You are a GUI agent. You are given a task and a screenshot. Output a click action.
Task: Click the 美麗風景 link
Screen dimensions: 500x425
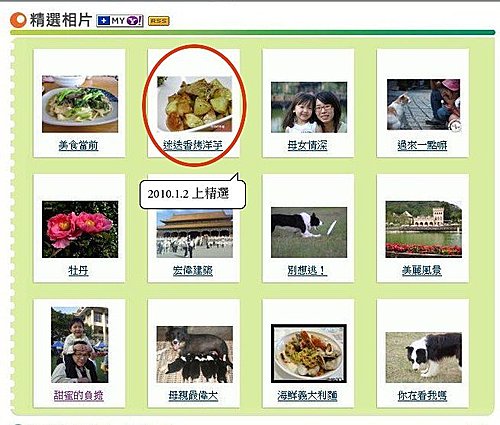click(422, 270)
